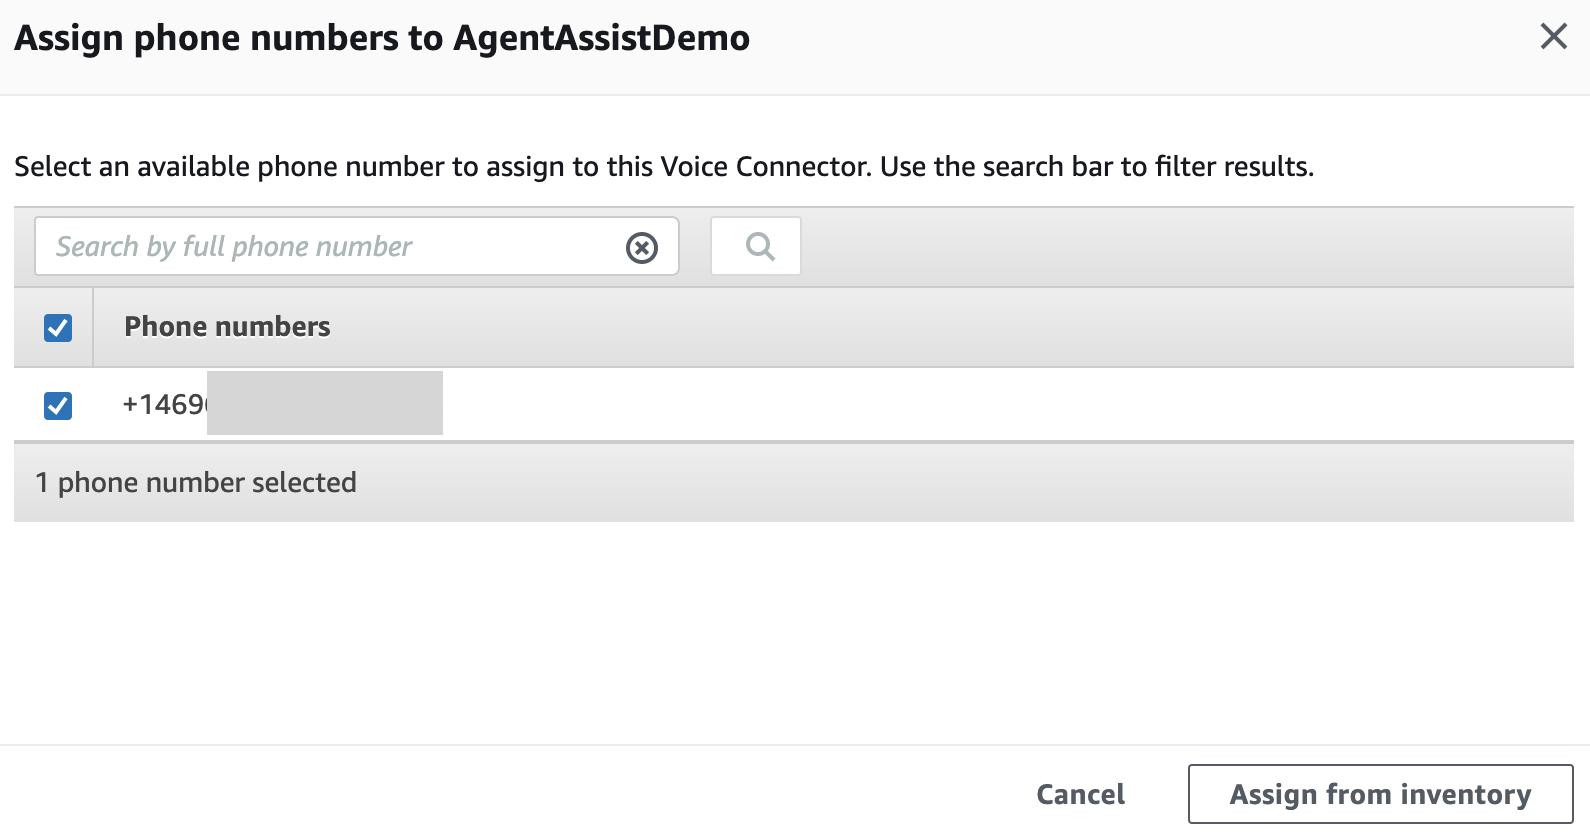The width and height of the screenshot is (1590, 834).
Task: Tap the search magnifier icon next to input
Action: pos(760,246)
